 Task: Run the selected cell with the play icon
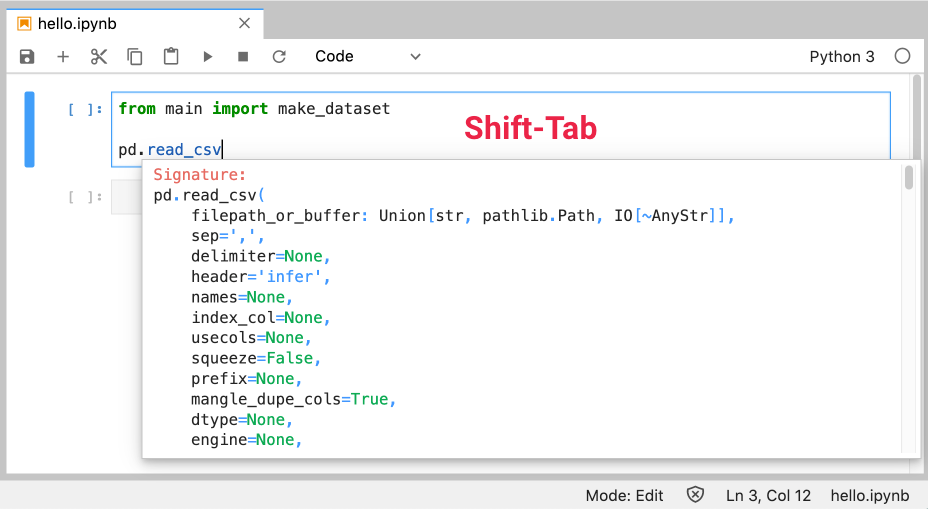pos(208,57)
